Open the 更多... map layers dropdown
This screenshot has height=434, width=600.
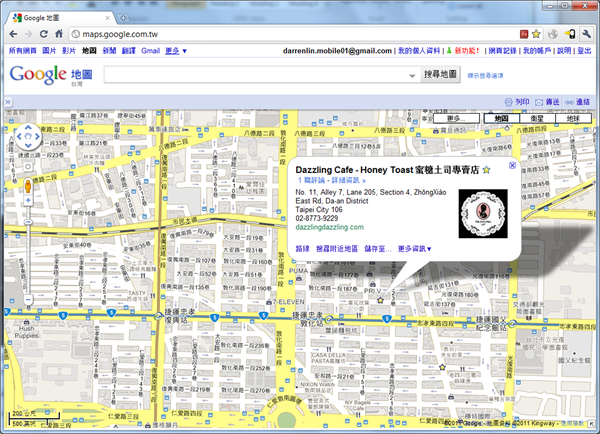(456, 119)
